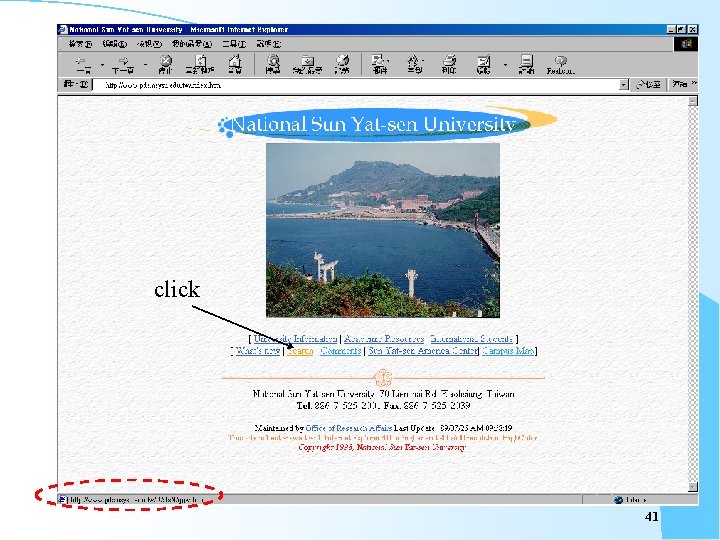
Task: Open the Tools (工具) menu
Action: pos(234,44)
